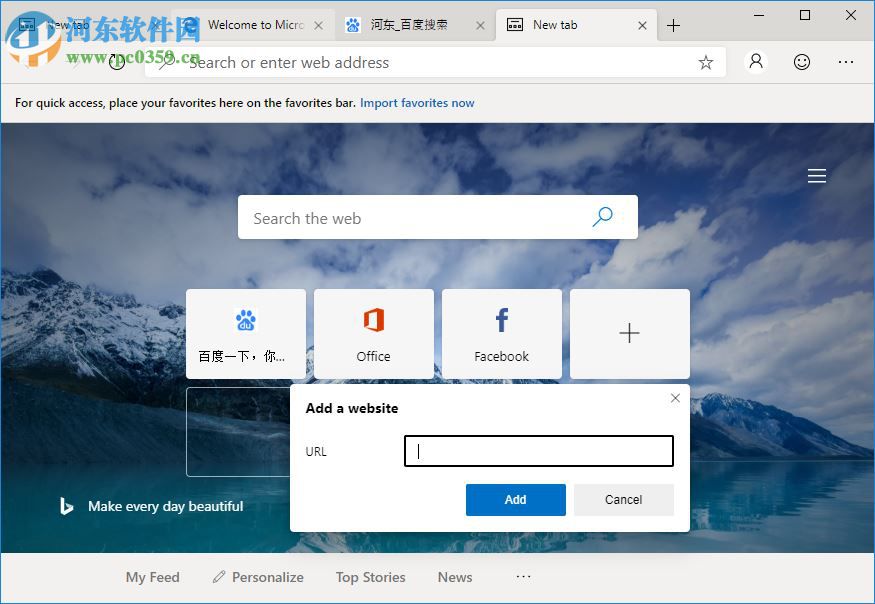
Task: Open a new tab with the plus button
Action: pos(674,24)
